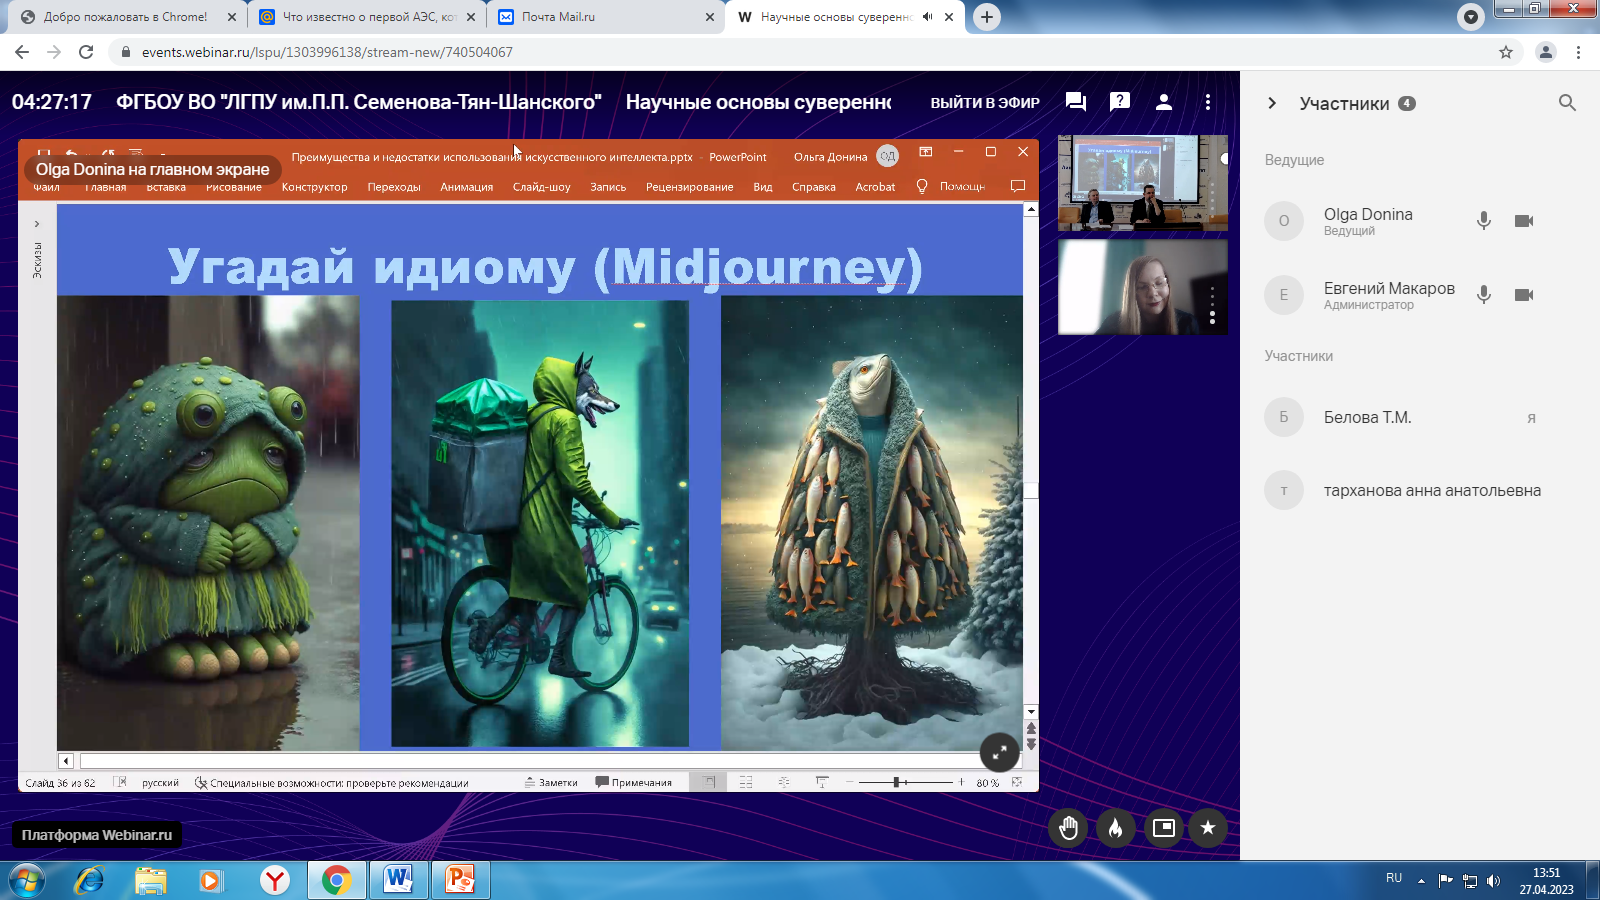Select Белова Т.М. participant row

click(x=1400, y=418)
